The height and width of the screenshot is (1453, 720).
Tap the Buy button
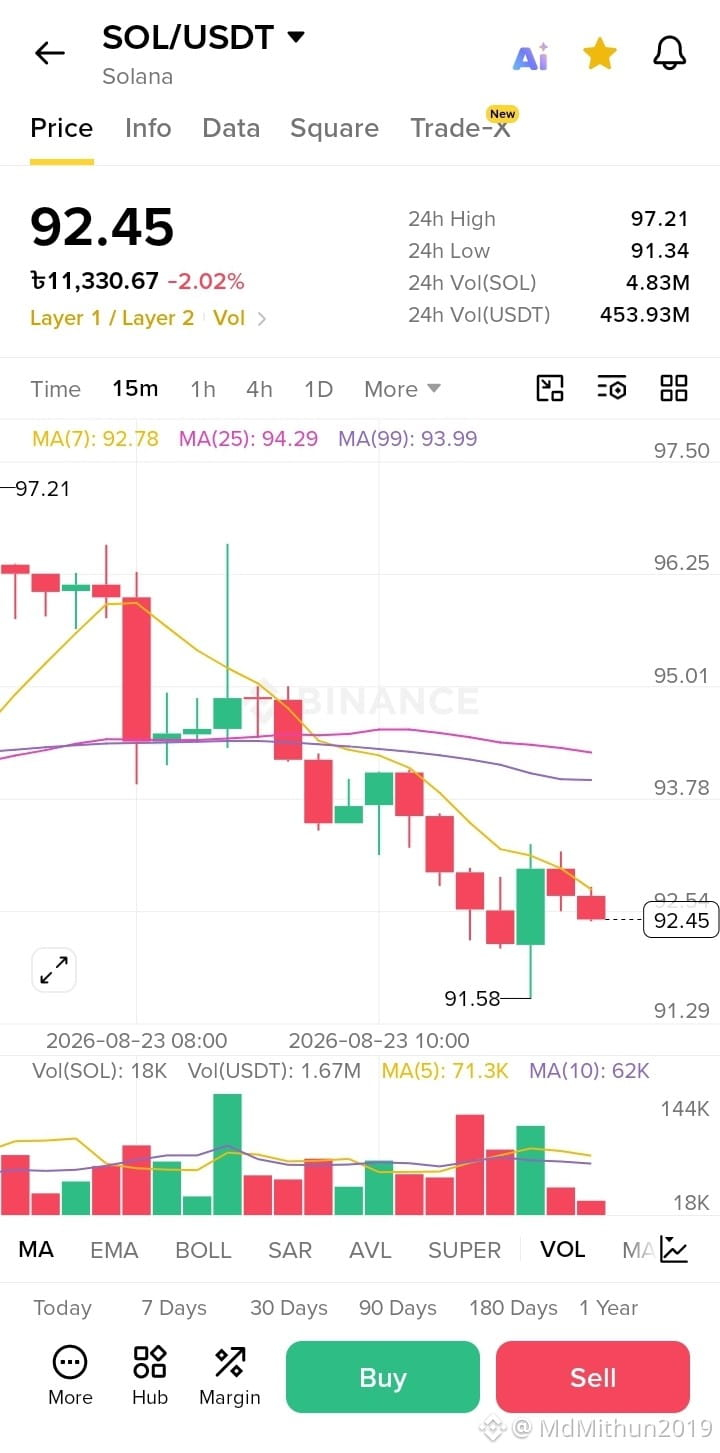(x=383, y=1377)
